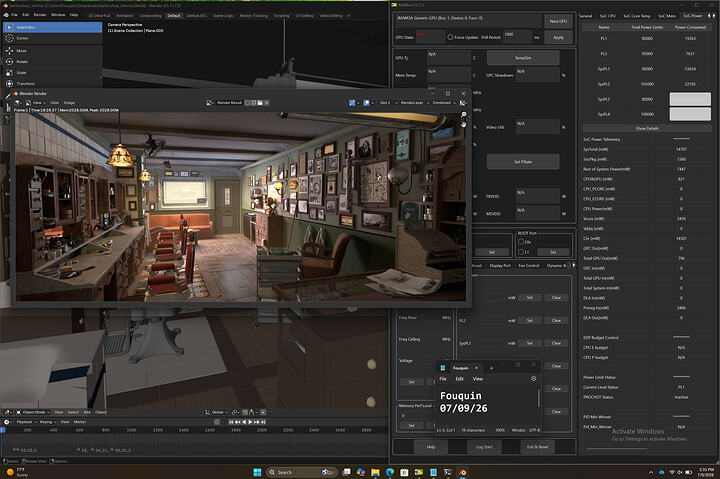720x479 pixels.
Task: Open the Object Mode dropdown
Action: (x=33, y=412)
